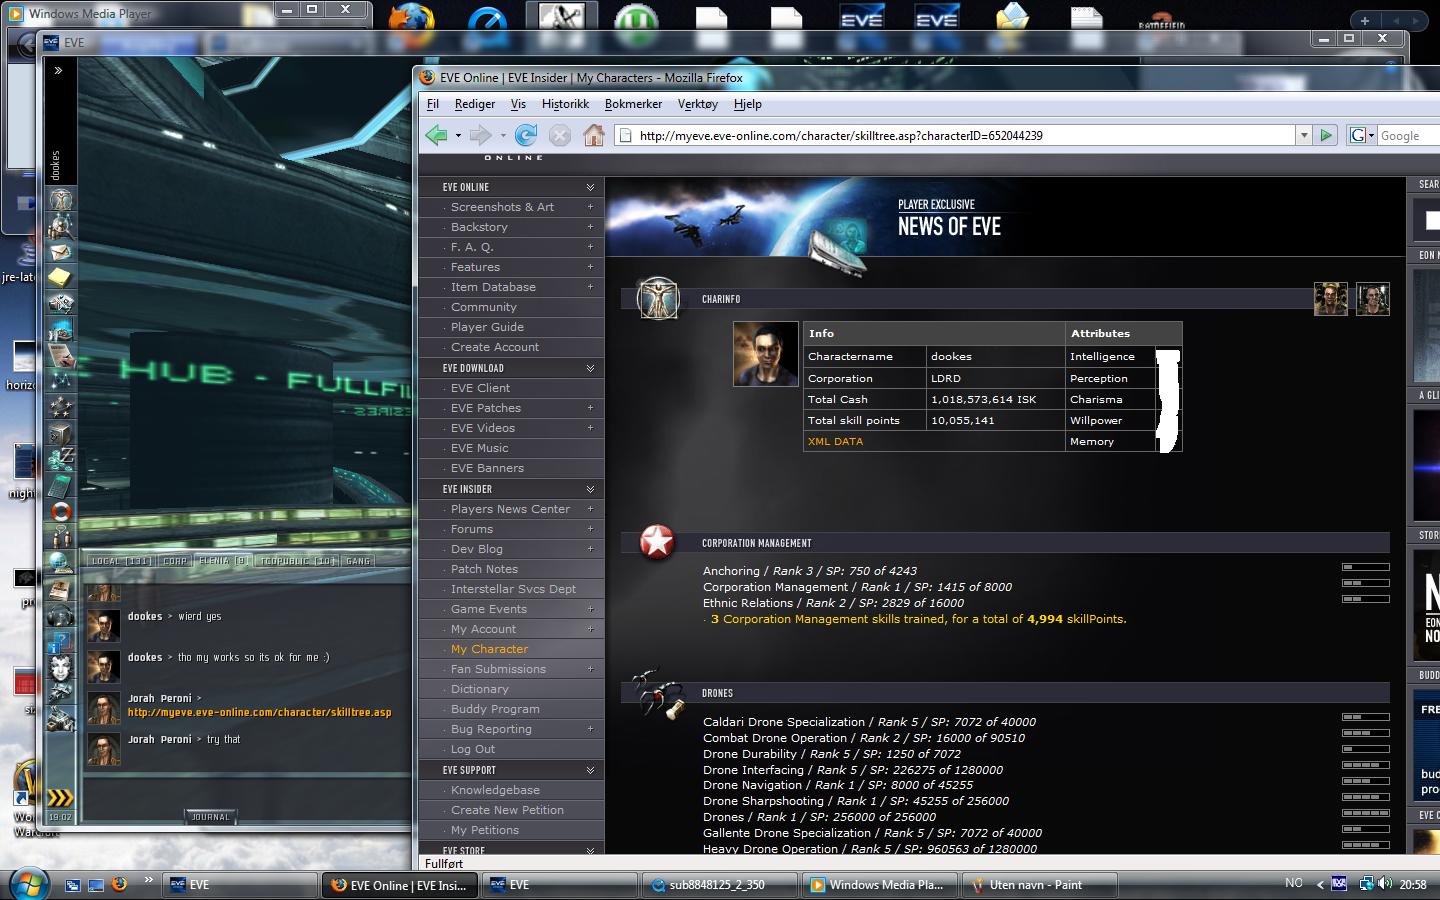Open the My Character page link
The image size is (1440, 900).
pyautogui.click(x=489, y=649)
